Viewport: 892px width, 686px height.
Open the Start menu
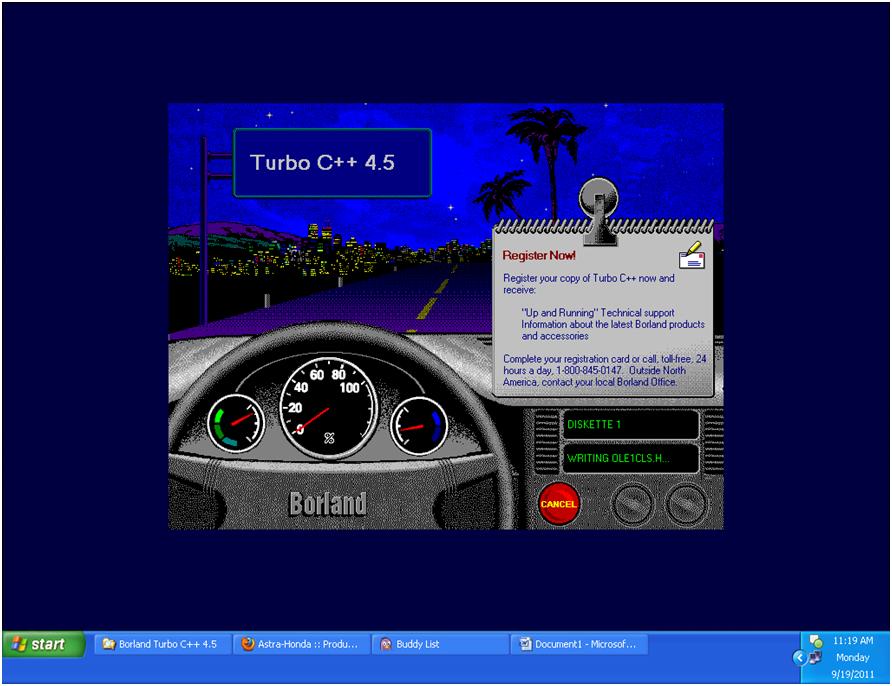click(40, 644)
